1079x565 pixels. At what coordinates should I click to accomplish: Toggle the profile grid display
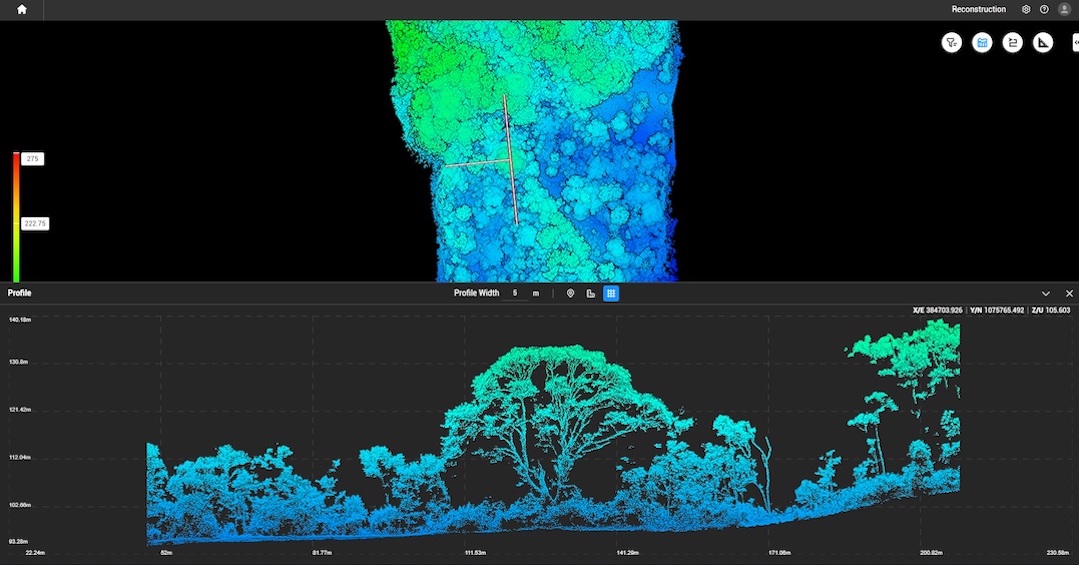tap(611, 293)
